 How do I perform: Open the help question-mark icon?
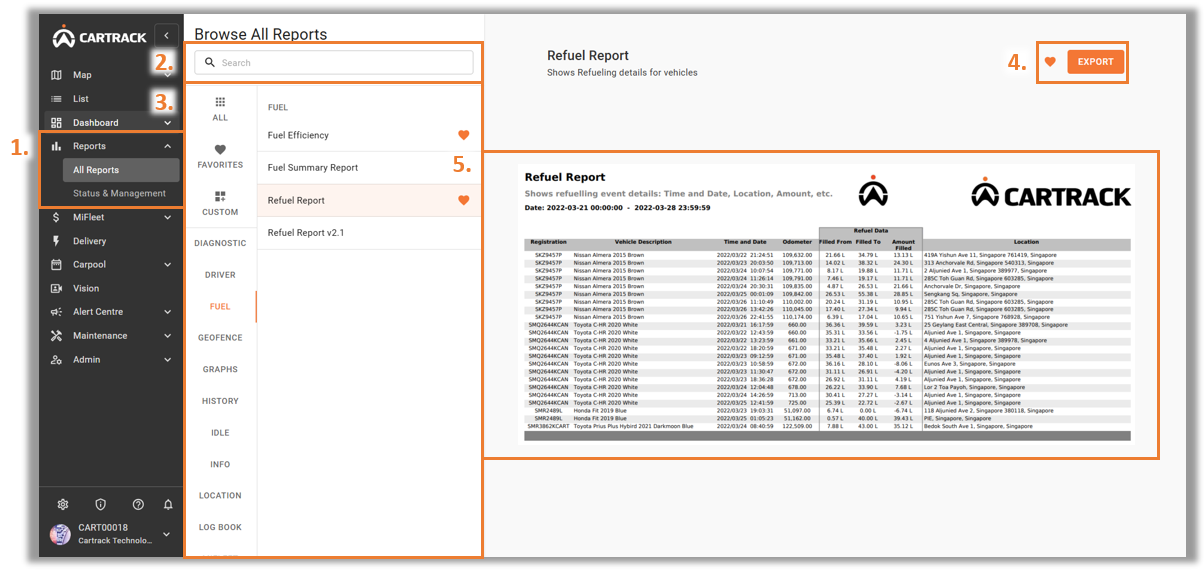point(138,504)
